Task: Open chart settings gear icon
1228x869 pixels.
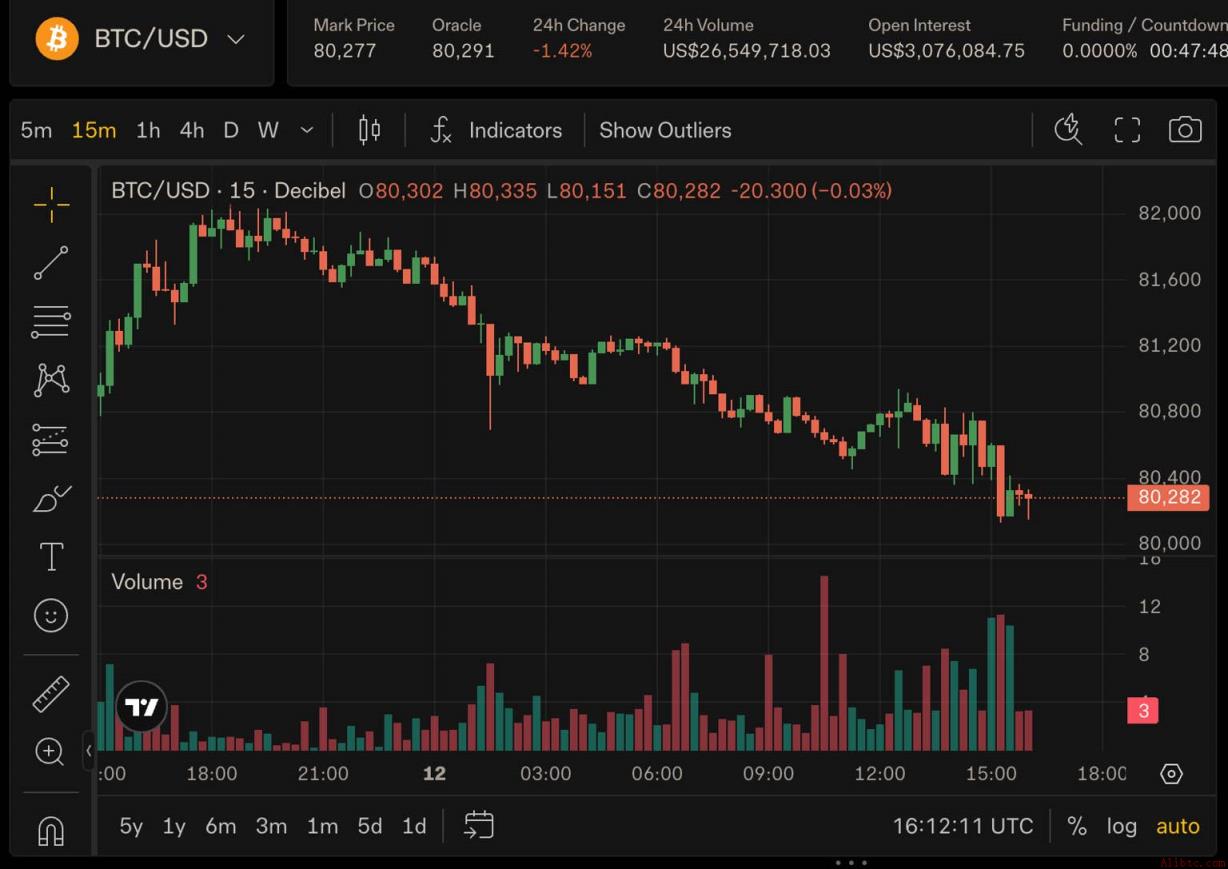Action: (1172, 774)
